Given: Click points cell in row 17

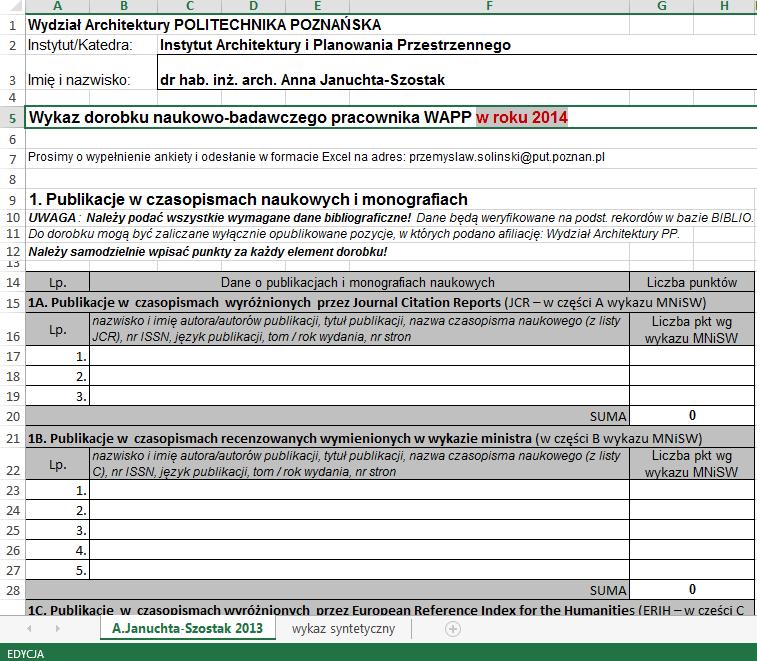Looking at the screenshot, I should [x=692, y=356].
